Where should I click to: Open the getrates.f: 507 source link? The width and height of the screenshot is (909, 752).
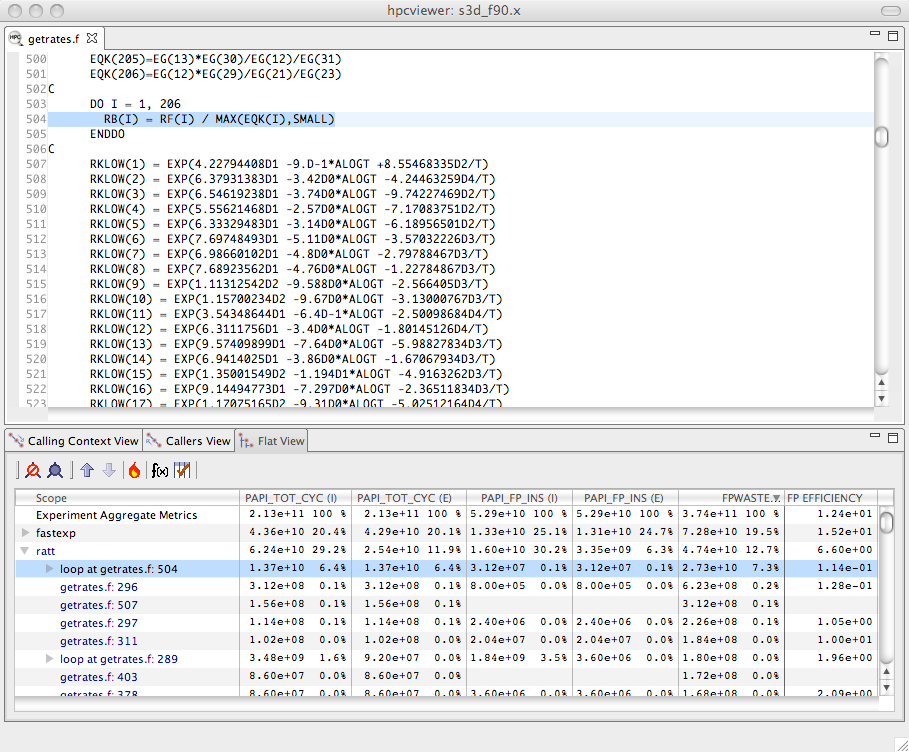coord(98,605)
